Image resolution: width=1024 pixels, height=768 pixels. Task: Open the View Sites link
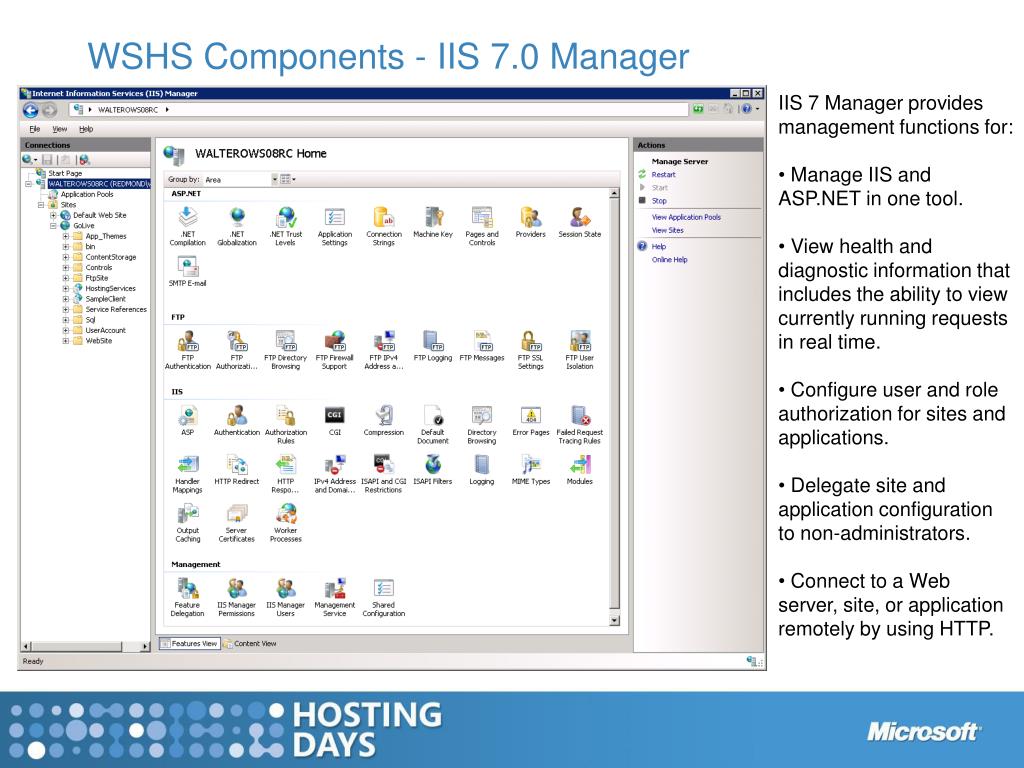click(x=667, y=231)
